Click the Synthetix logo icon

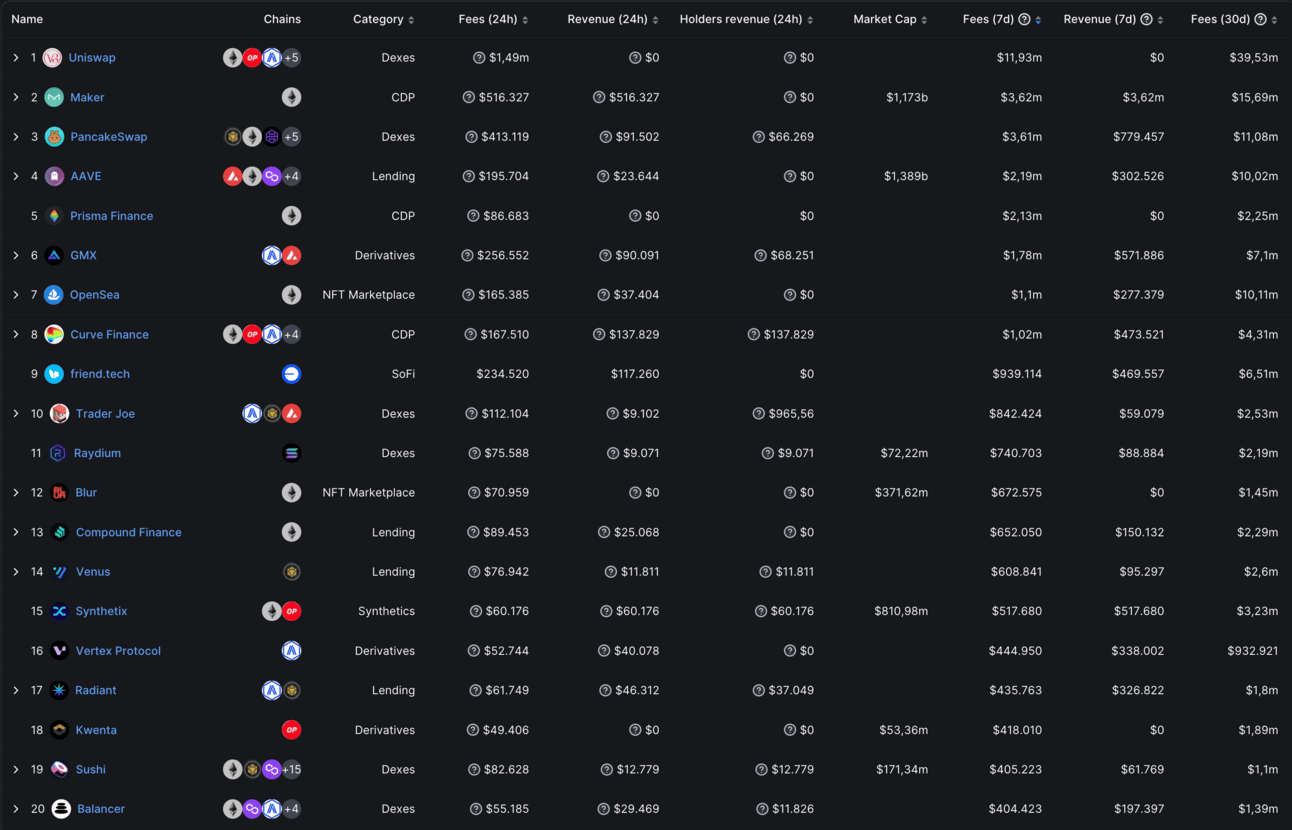(x=60, y=612)
